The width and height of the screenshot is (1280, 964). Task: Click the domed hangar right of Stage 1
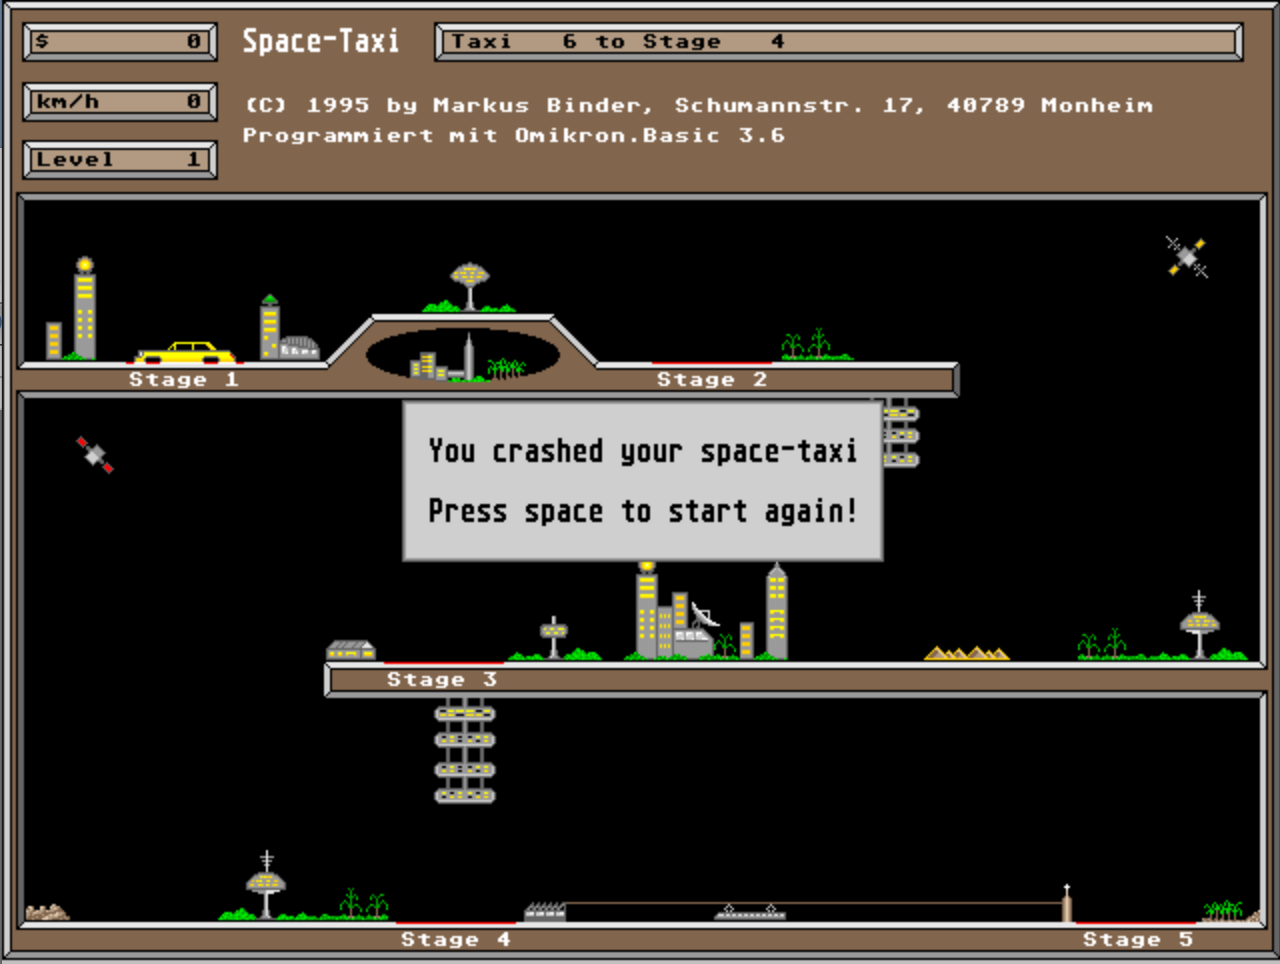(299, 348)
